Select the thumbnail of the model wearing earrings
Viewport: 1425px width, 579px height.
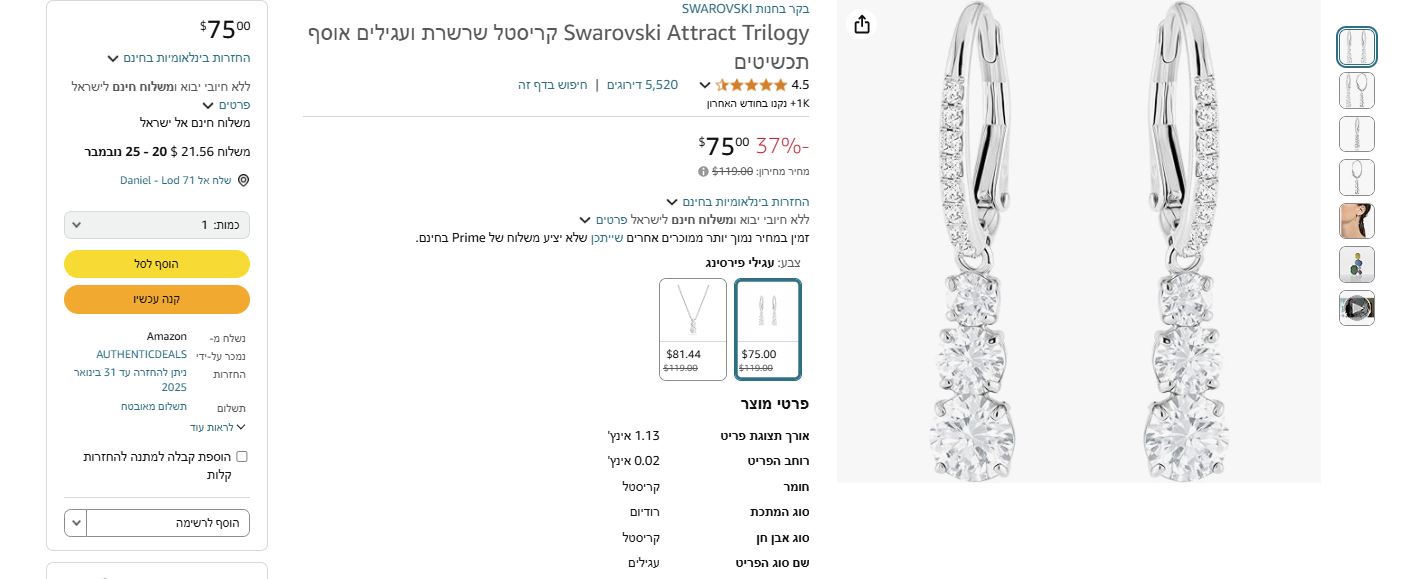coord(1356,221)
